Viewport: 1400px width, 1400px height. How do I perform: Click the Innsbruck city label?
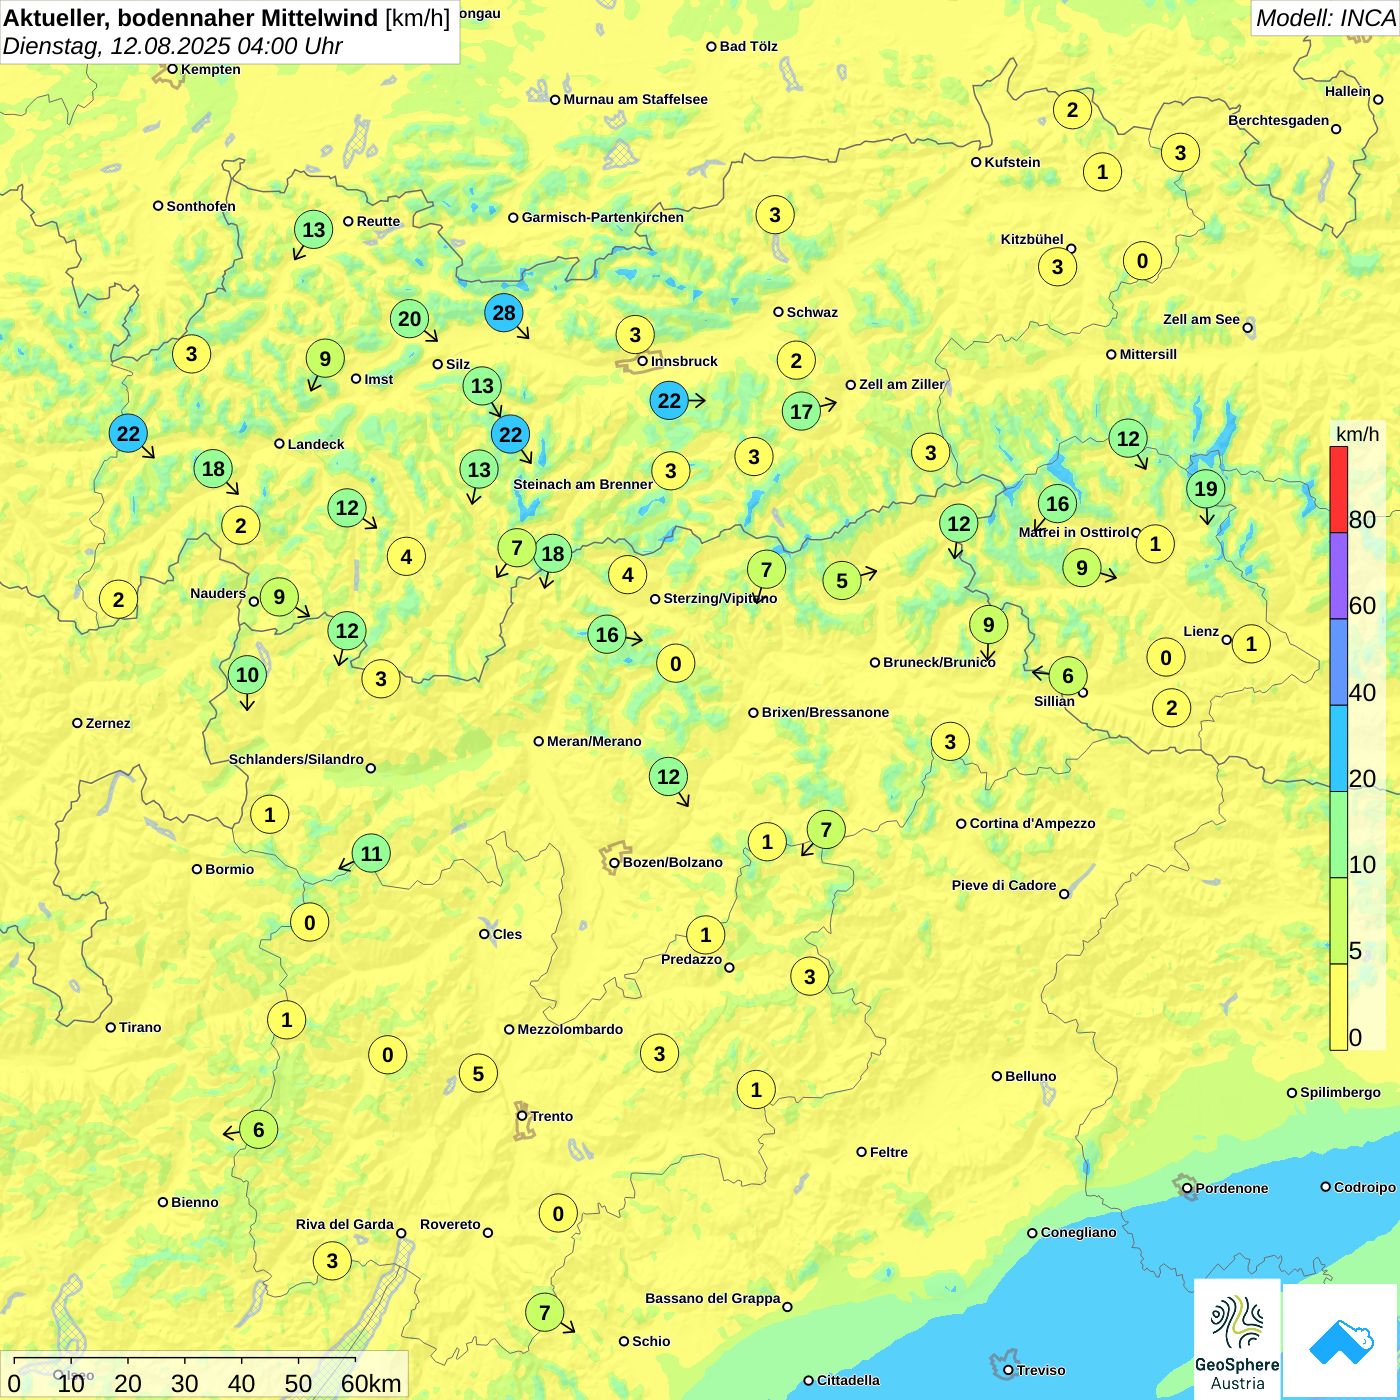(684, 361)
